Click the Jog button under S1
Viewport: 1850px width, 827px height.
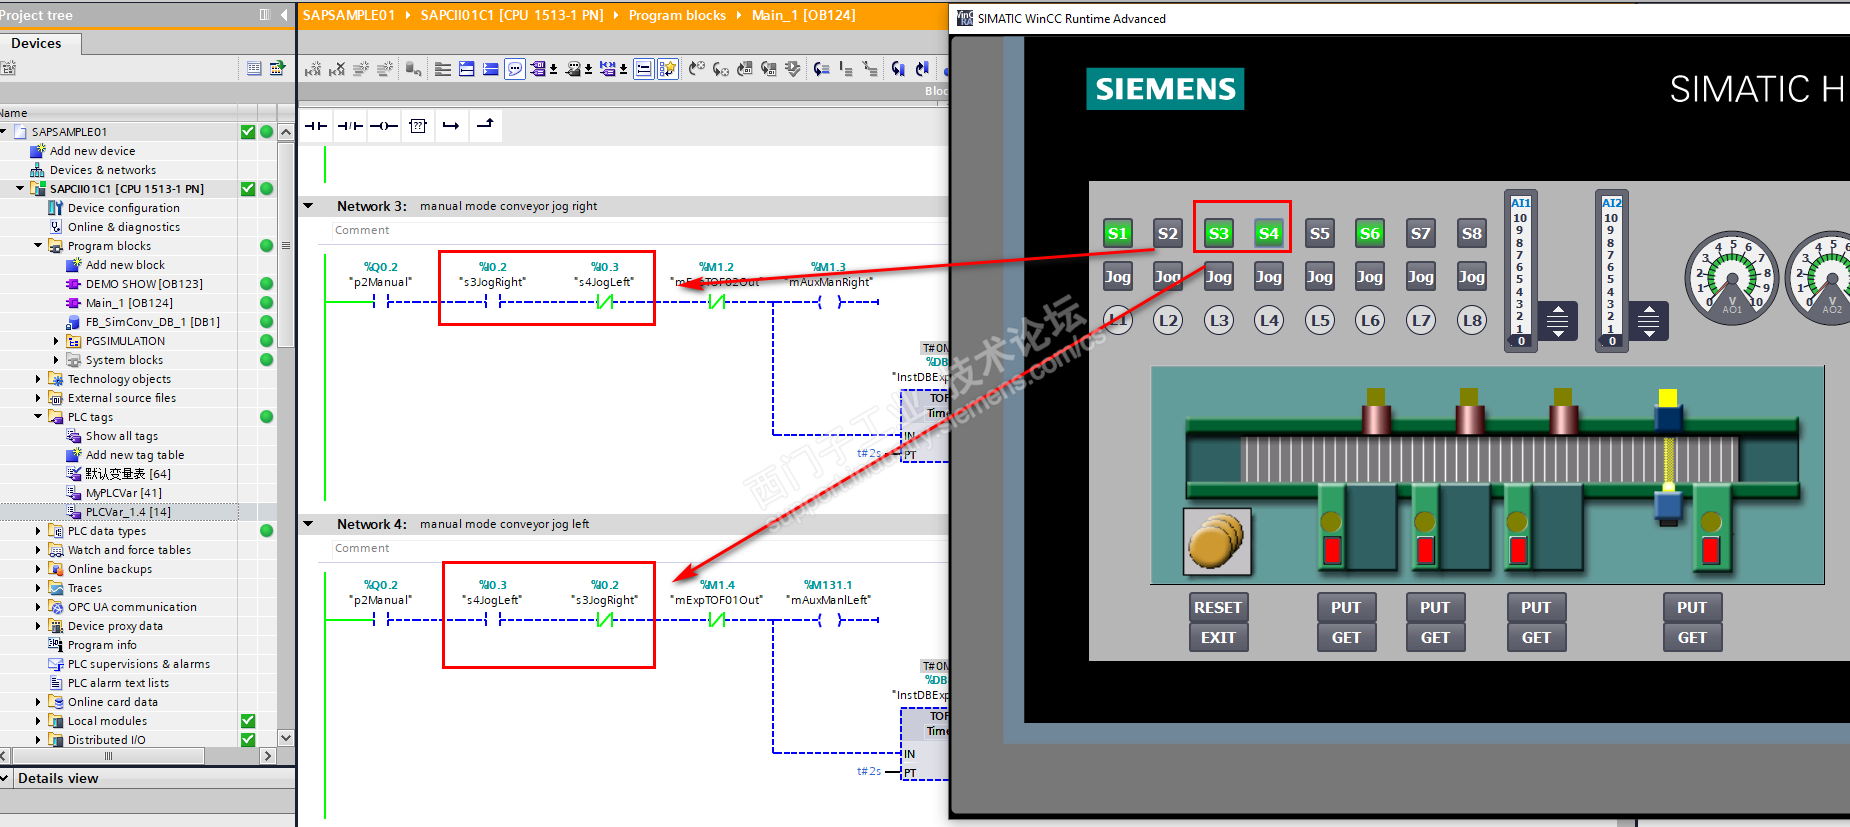pos(1117,277)
